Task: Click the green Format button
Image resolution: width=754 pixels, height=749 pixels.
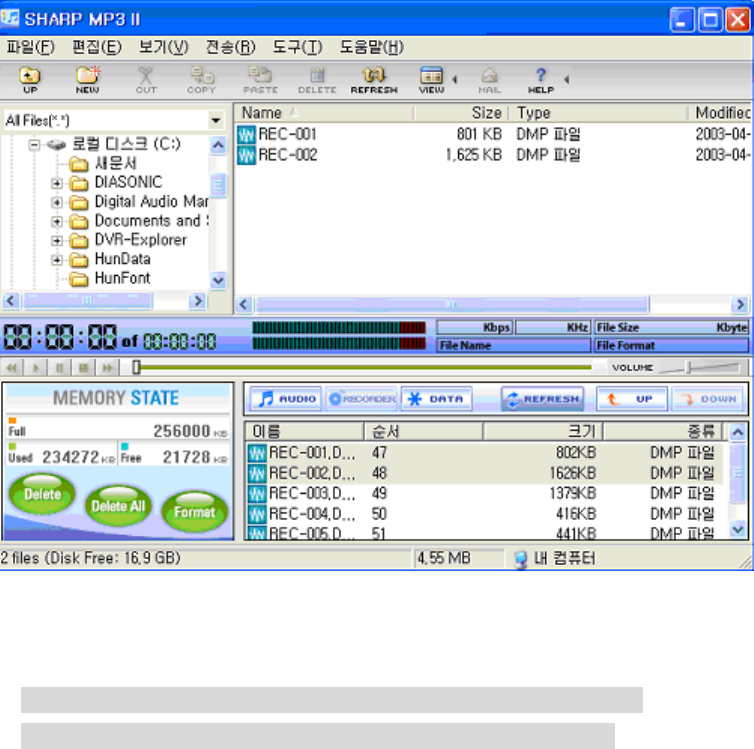Action: tap(194, 512)
